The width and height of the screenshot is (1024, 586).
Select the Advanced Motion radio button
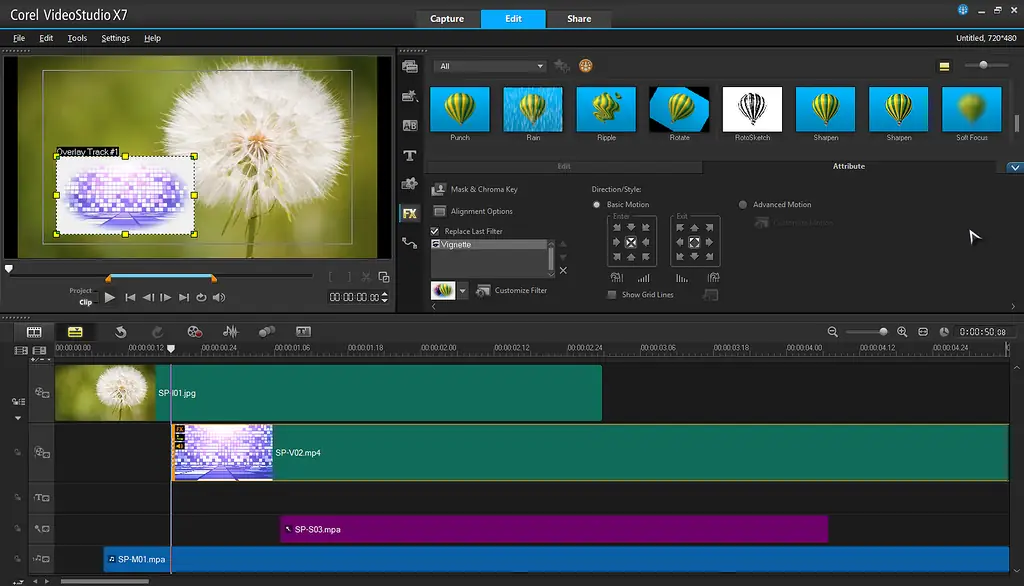click(743, 205)
